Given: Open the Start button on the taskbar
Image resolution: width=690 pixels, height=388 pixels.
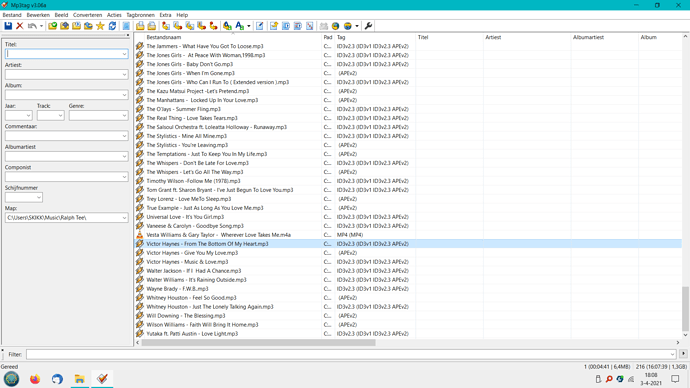Looking at the screenshot, I should (x=11, y=379).
